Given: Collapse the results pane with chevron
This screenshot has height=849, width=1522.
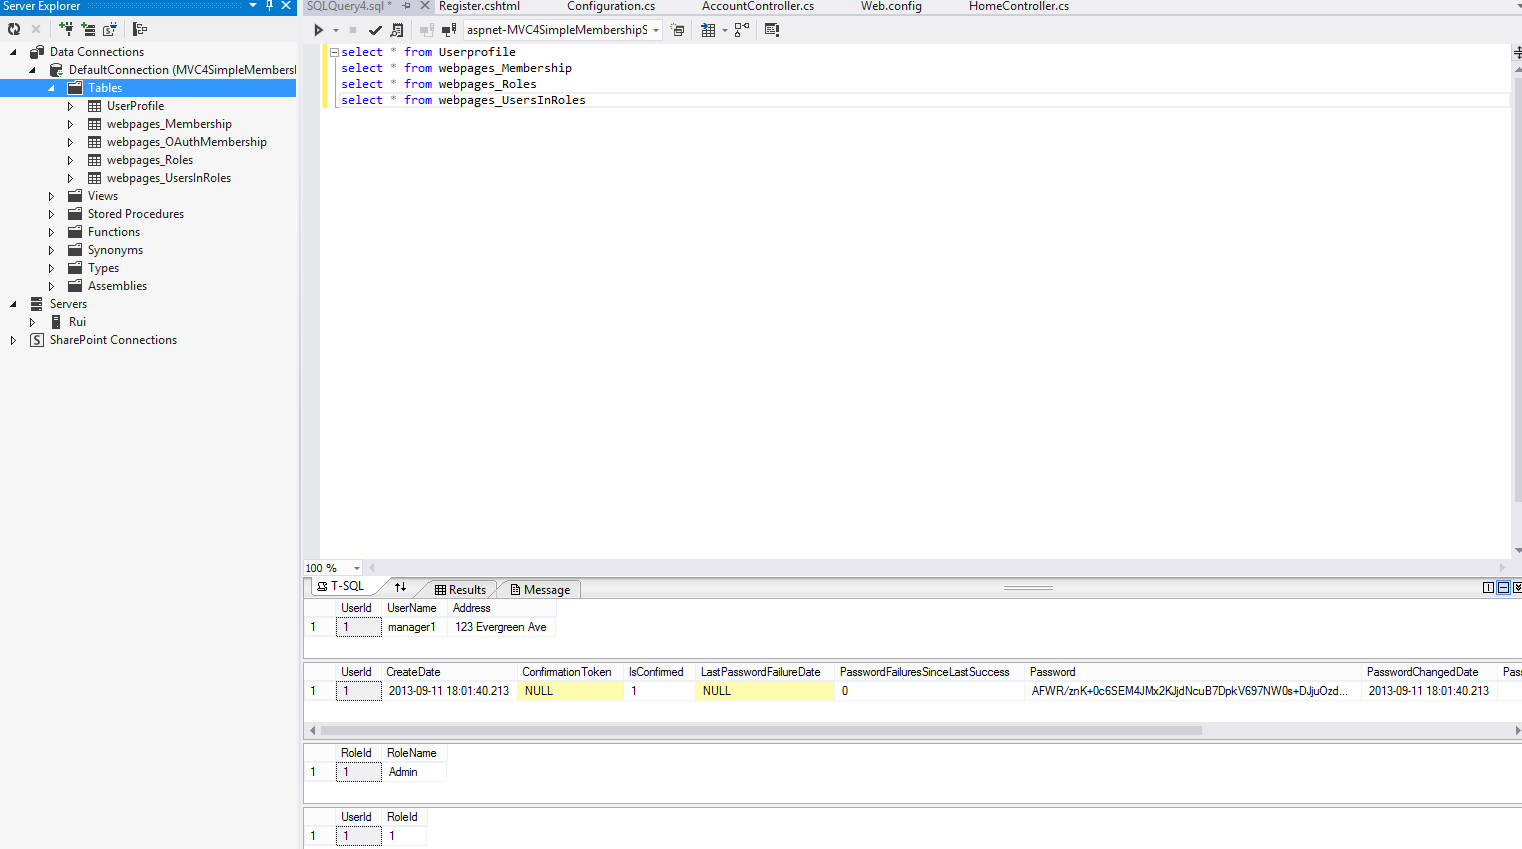Looking at the screenshot, I should click(1517, 588).
